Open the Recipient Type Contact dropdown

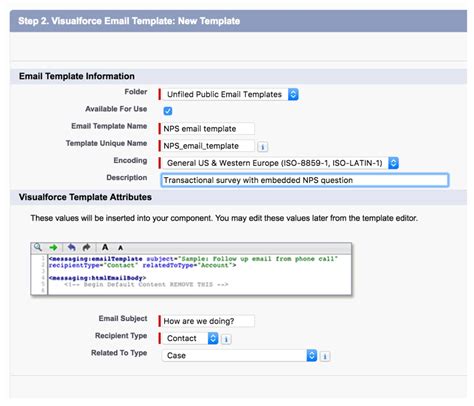click(x=190, y=338)
